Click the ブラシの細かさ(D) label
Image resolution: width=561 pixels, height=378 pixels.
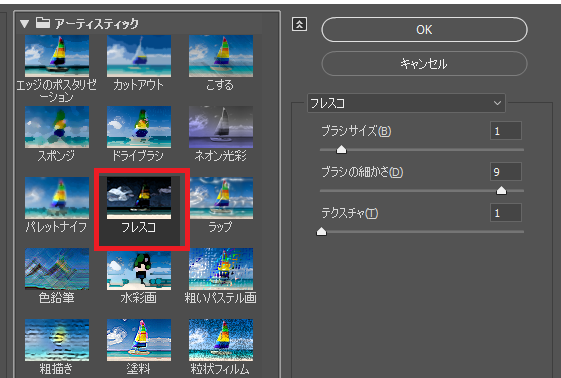(362, 172)
